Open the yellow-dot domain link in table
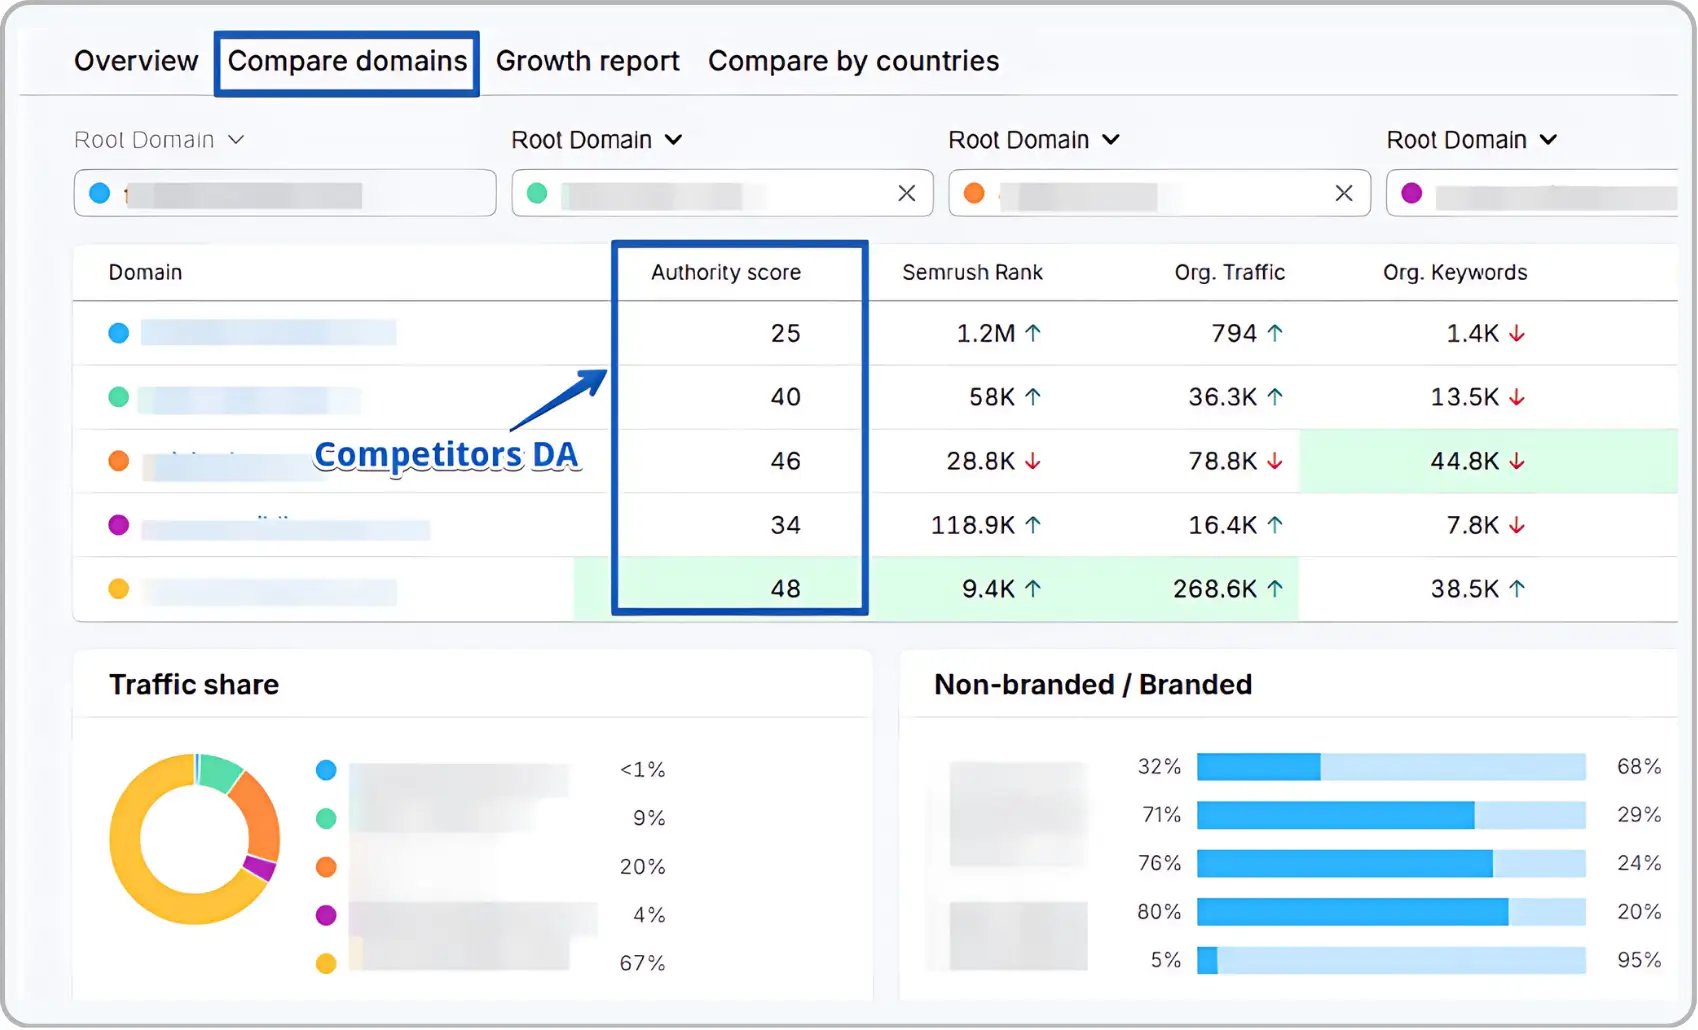 [268, 590]
